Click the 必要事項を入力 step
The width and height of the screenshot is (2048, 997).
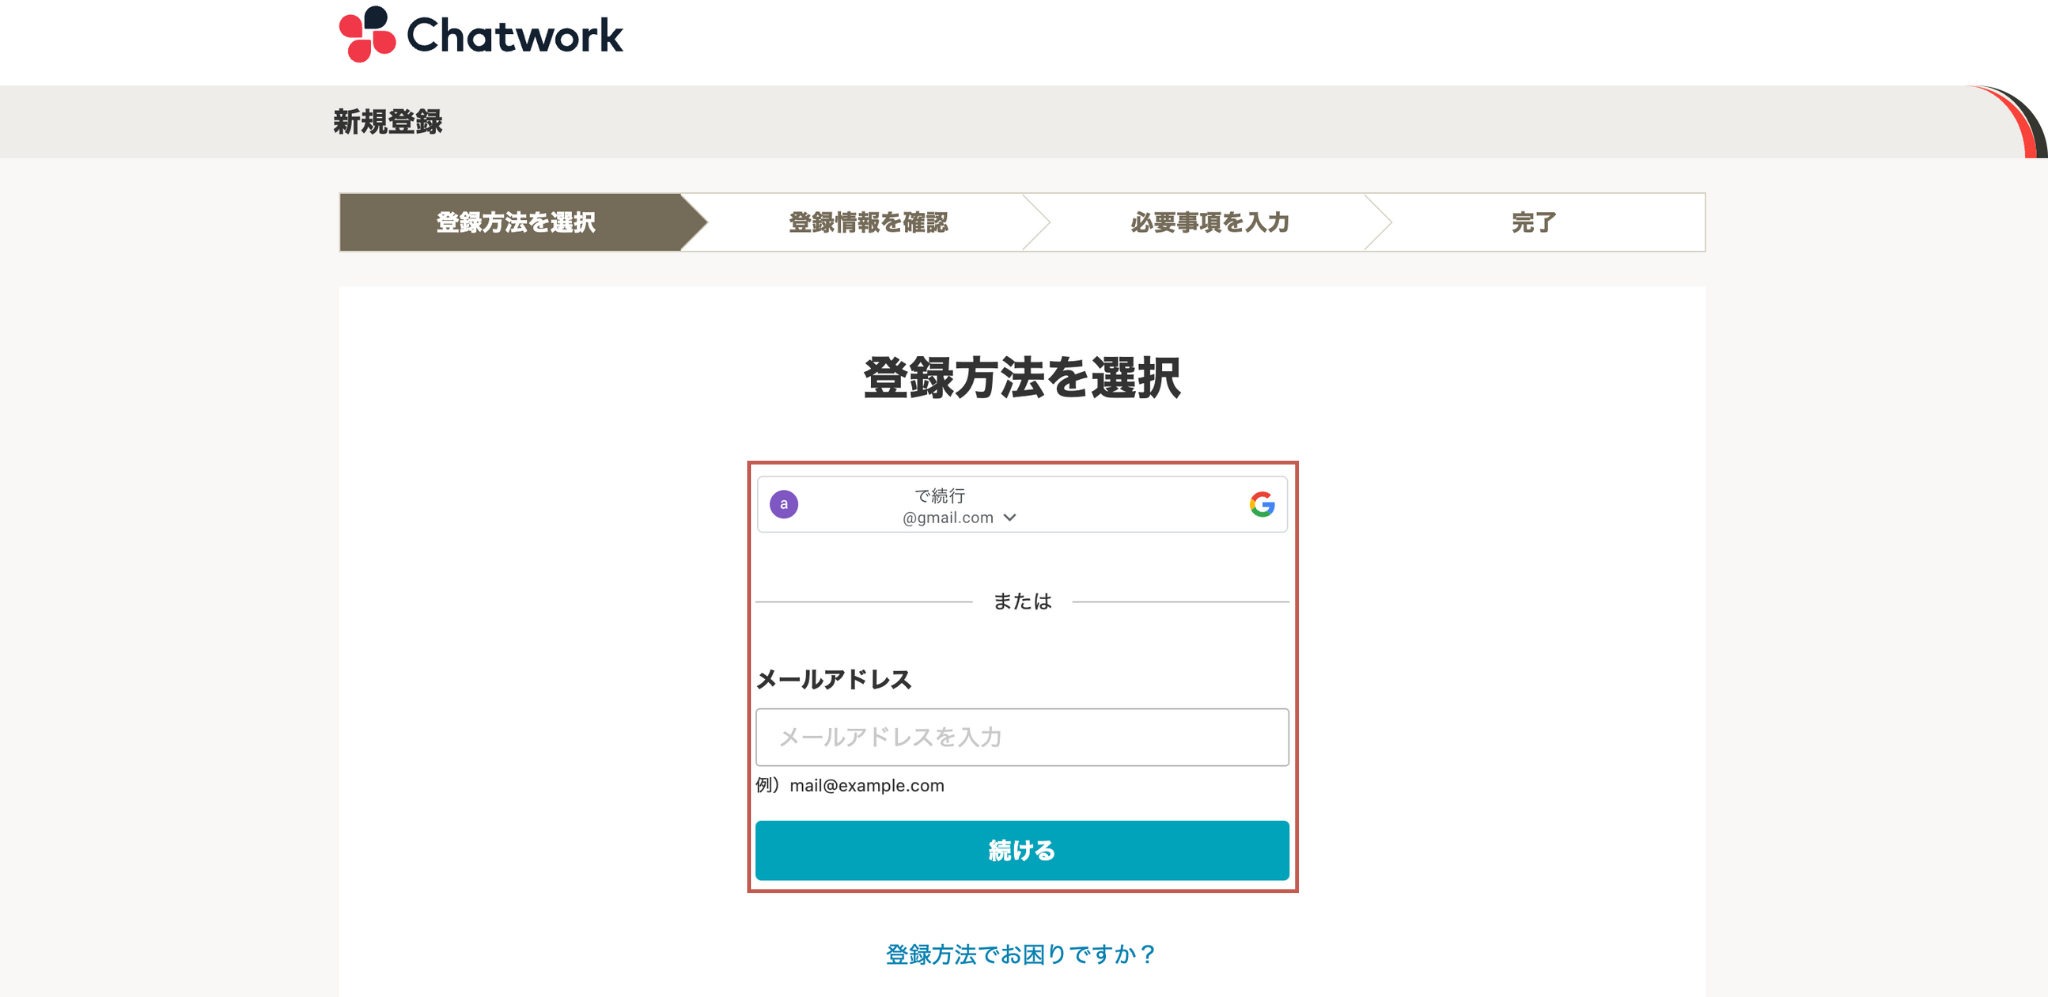tap(1210, 222)
